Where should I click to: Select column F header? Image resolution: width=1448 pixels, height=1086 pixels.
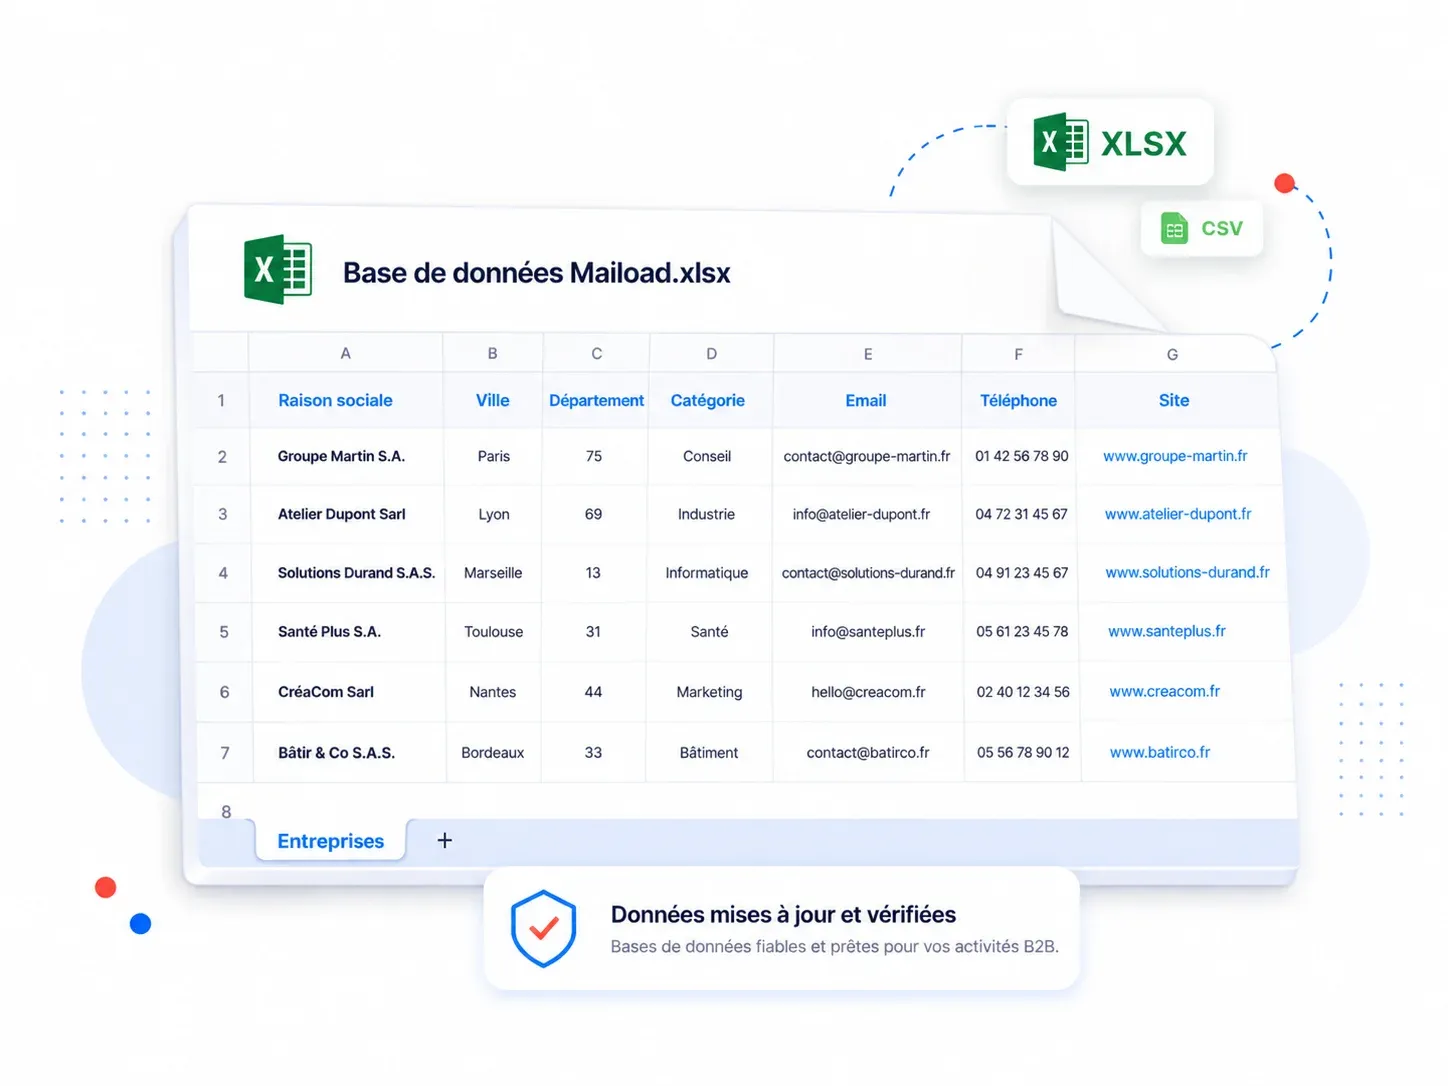[x=1018, y=353]
